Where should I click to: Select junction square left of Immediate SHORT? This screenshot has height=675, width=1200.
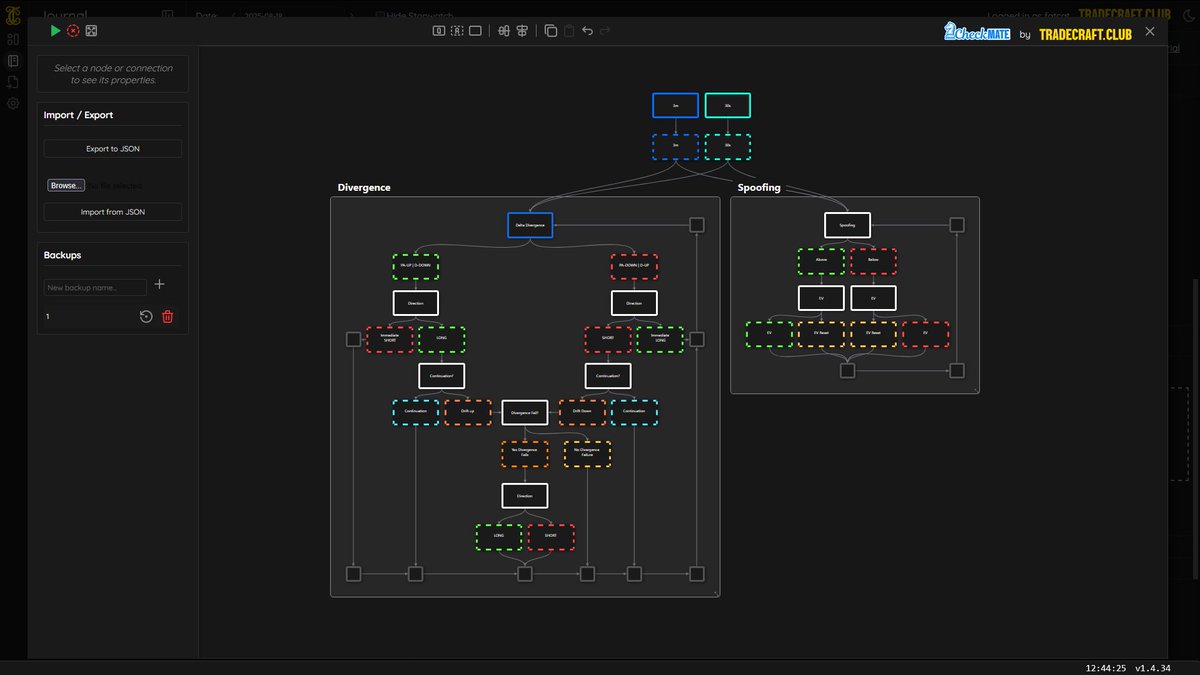(353, 339)
